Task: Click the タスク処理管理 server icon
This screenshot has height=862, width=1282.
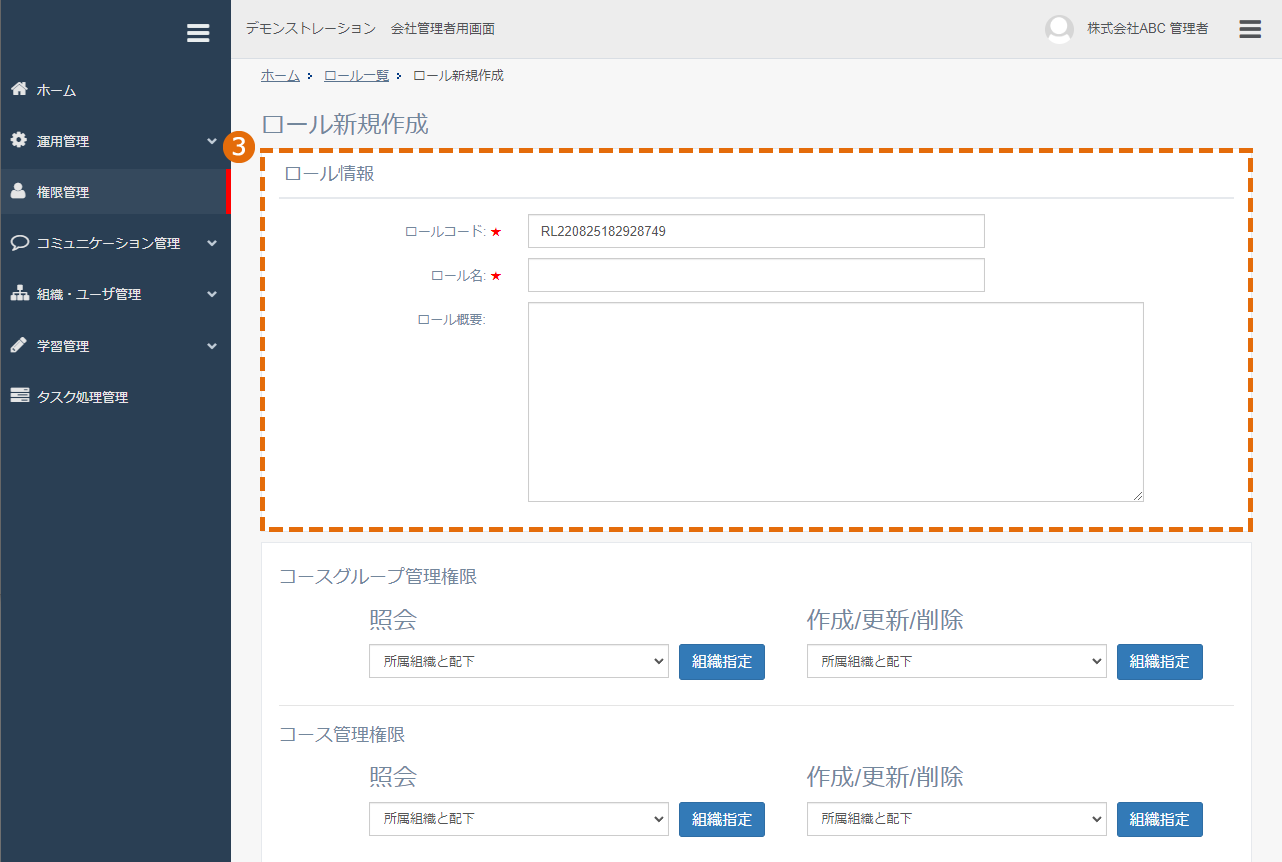Action: click(19, 396)
